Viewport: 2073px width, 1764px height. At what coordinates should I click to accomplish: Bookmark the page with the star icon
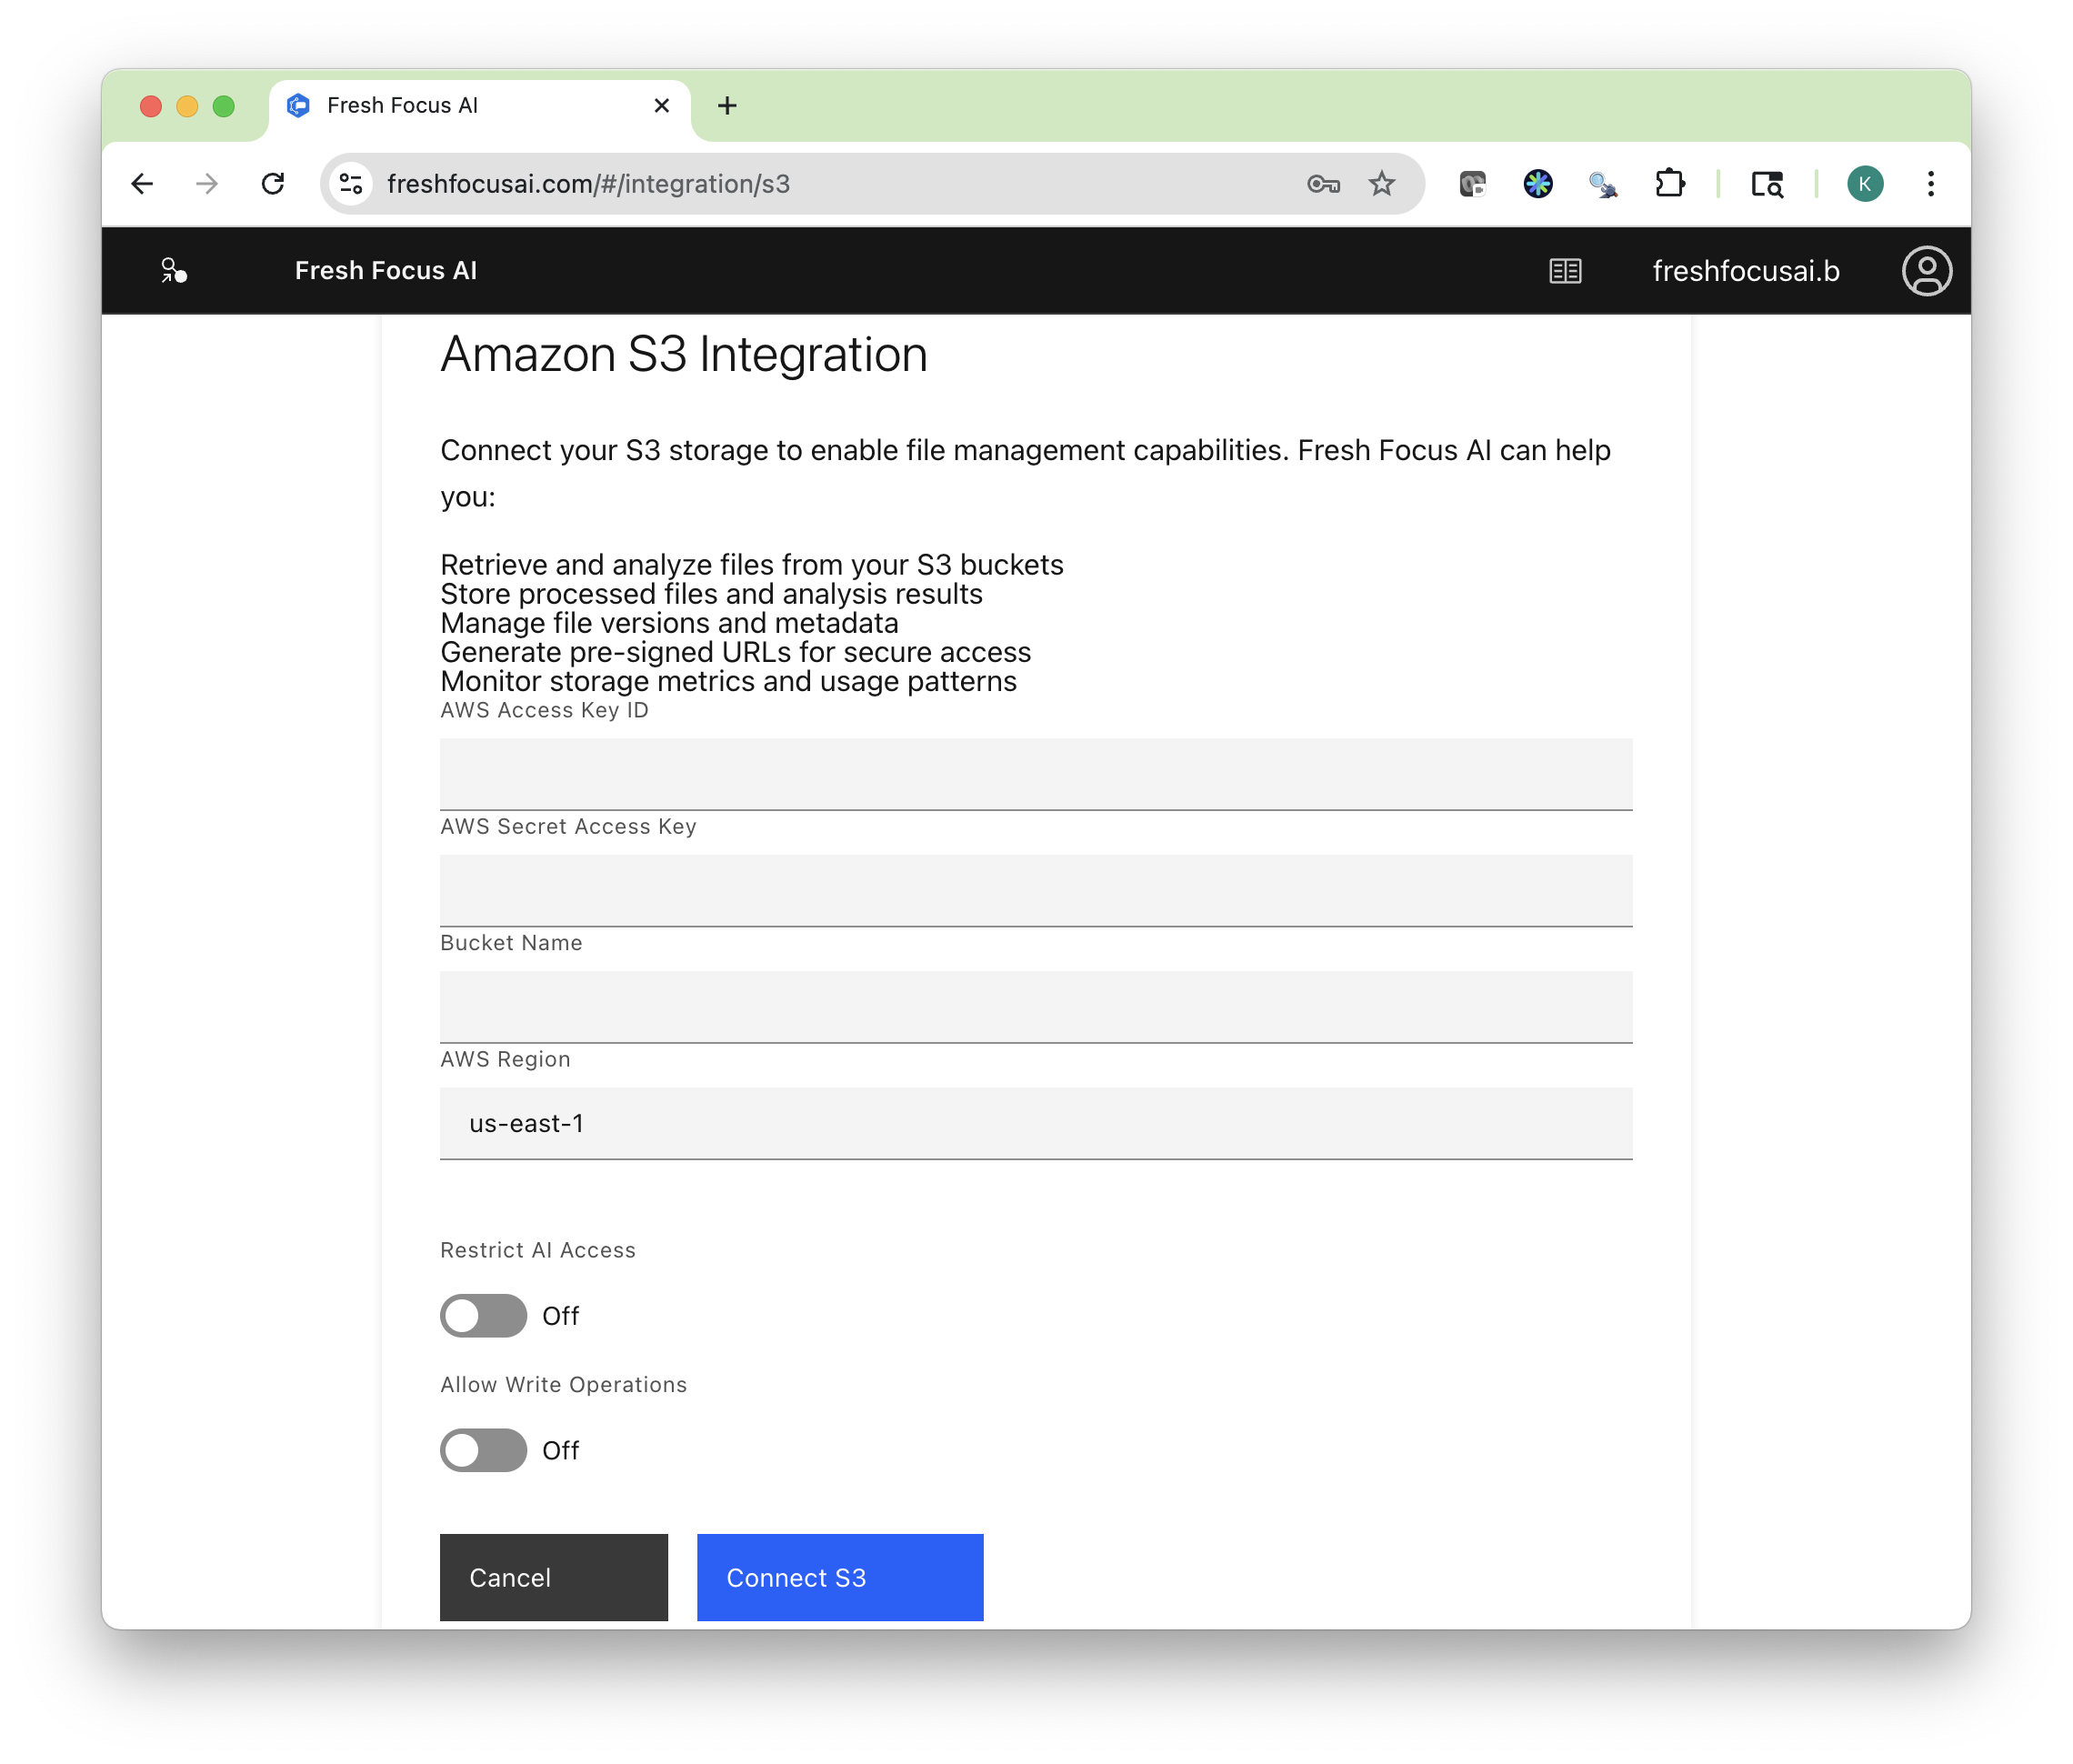tap(1382, 183)
